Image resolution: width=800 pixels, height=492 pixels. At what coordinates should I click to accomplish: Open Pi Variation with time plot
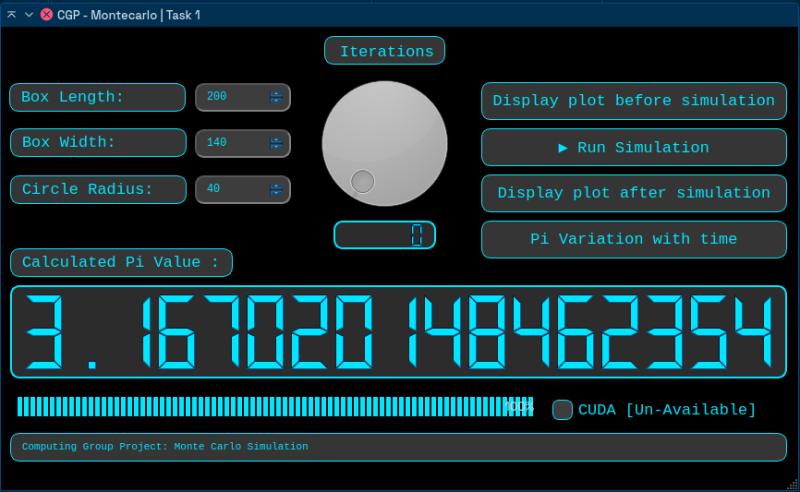tap(634, 239)
